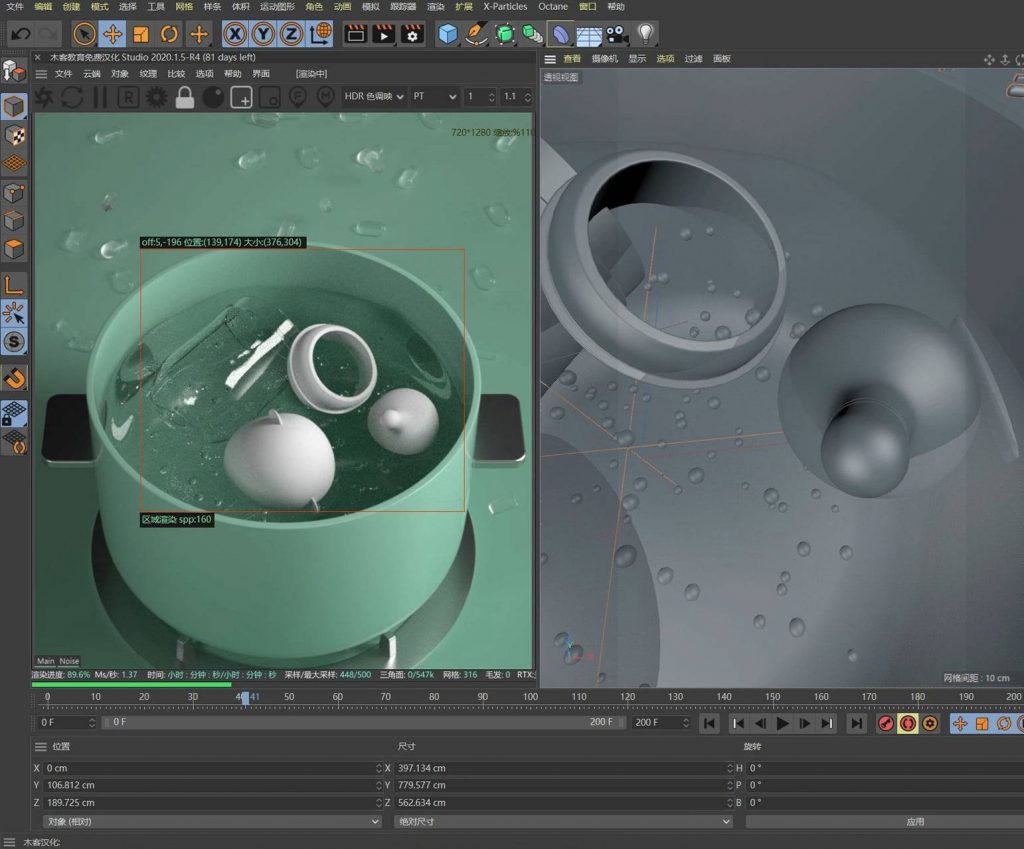This screenshot has height=849, width=1024.
Task: Select the Rotate tool
Action: click(168, 33)
